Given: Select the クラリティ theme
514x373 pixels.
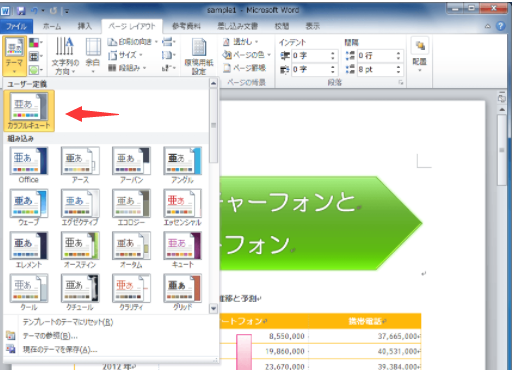Looking at the screenshot, I should point(131,293).
